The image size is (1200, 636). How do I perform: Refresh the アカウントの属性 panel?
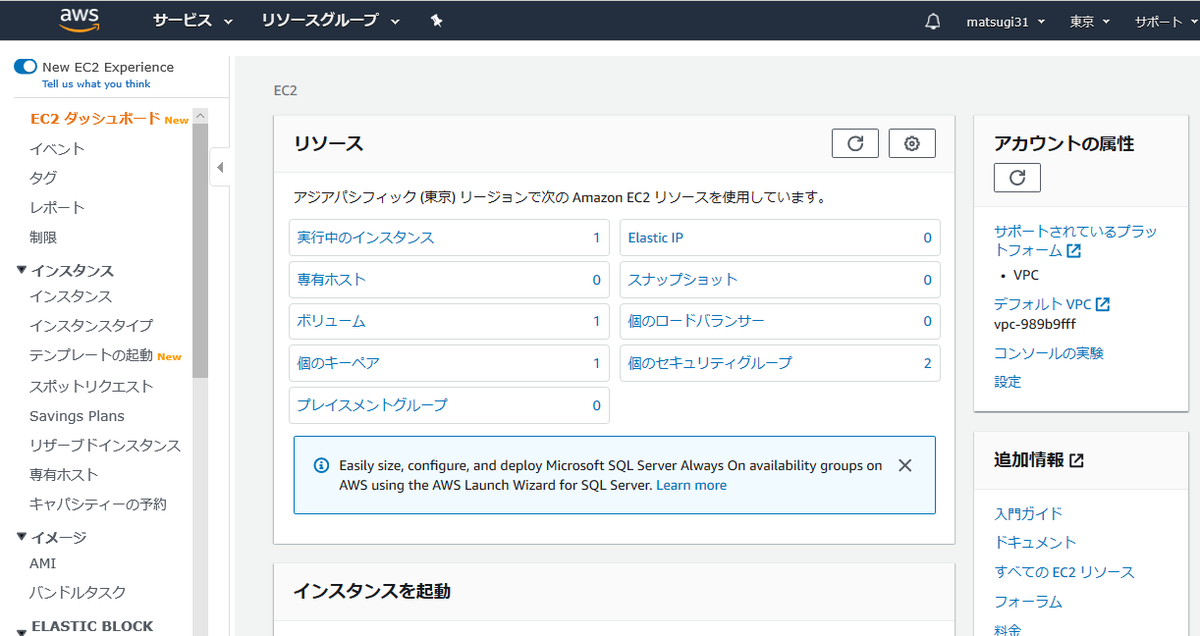point(1017,177)
